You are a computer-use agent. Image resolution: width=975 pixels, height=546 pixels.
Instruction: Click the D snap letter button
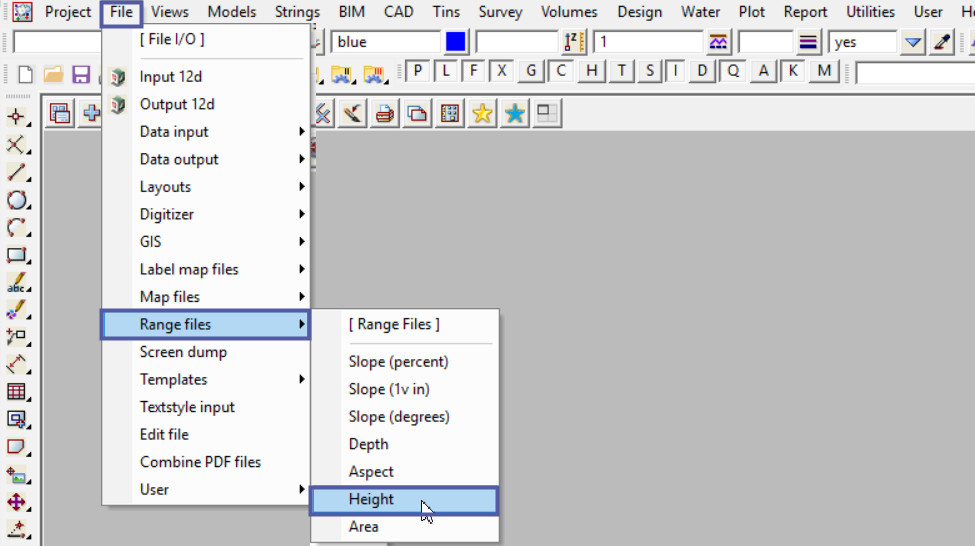[702, 71]
